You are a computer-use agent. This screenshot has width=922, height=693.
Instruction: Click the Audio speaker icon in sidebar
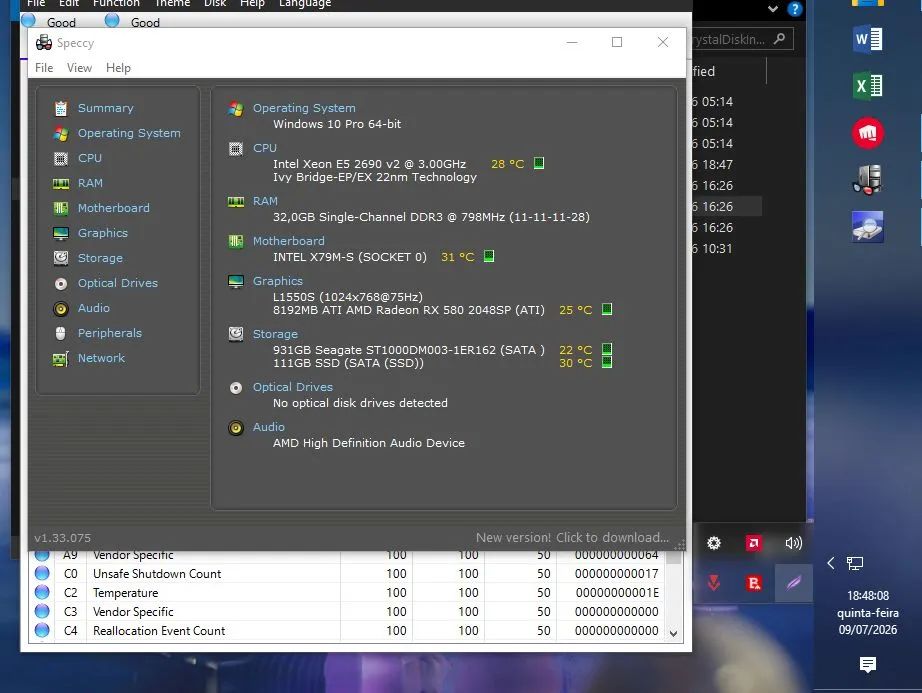(61, 308)
